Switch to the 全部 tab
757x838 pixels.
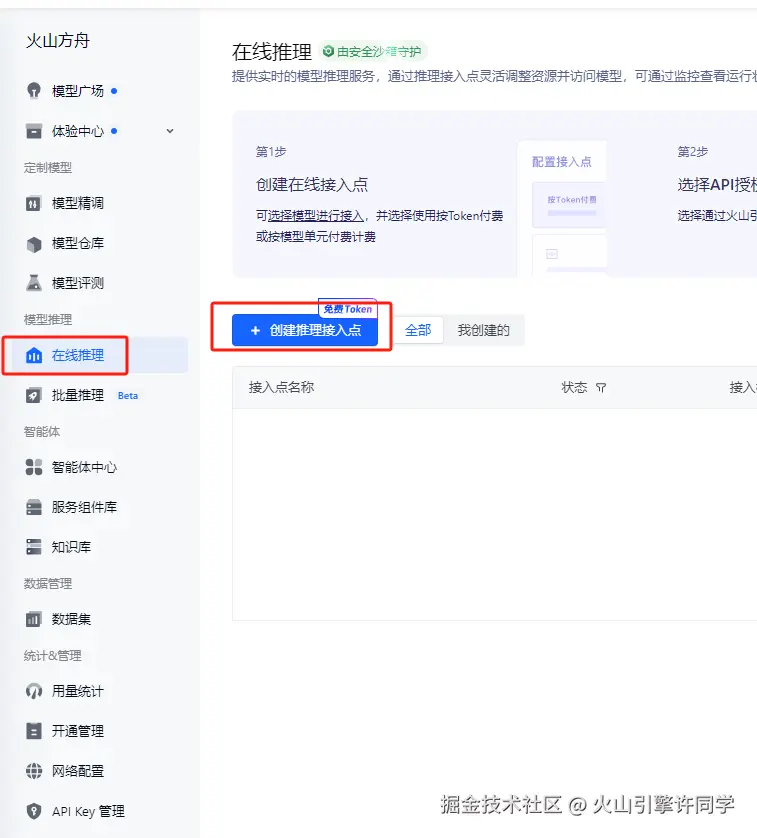(x=418, y=330)
